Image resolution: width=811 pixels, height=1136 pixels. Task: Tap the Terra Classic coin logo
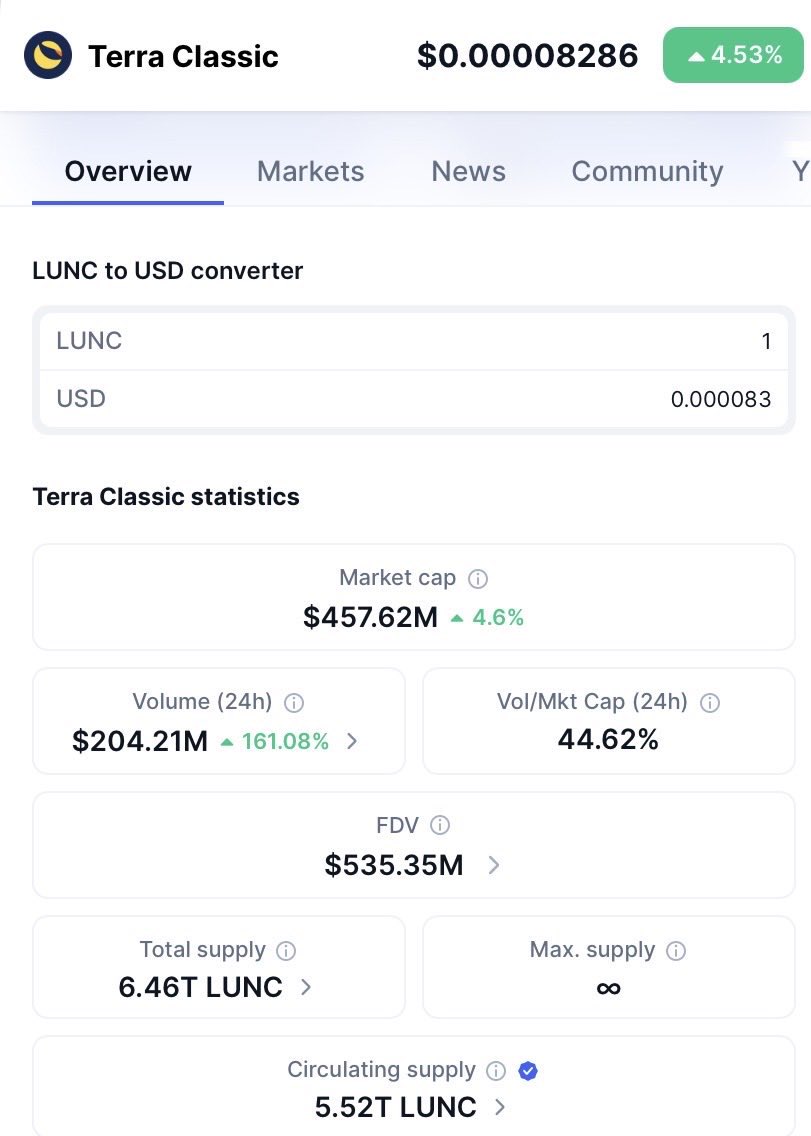tap(48, 55)
